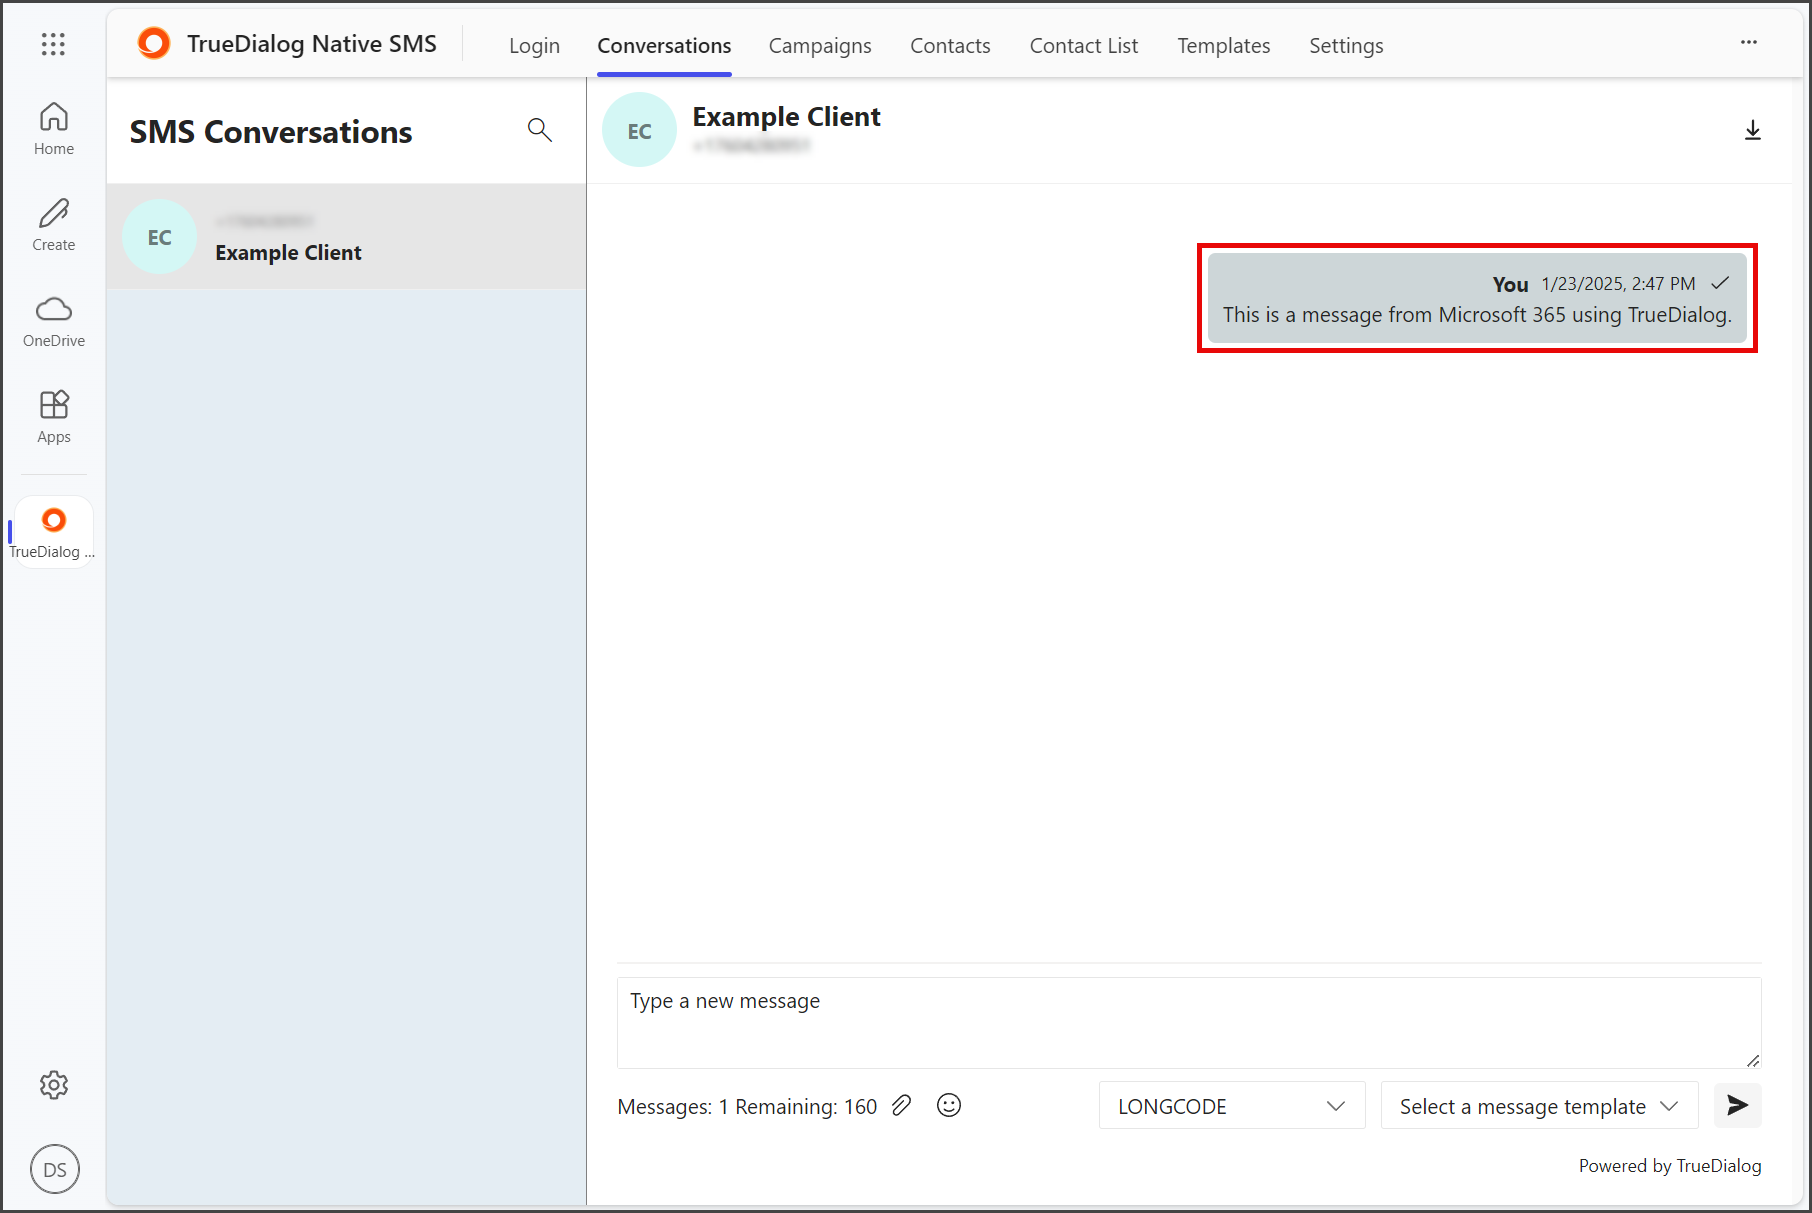Click into the Type a new message box
This screenshot has height=1213, width=1812.
click(x=1189, y=1023)
